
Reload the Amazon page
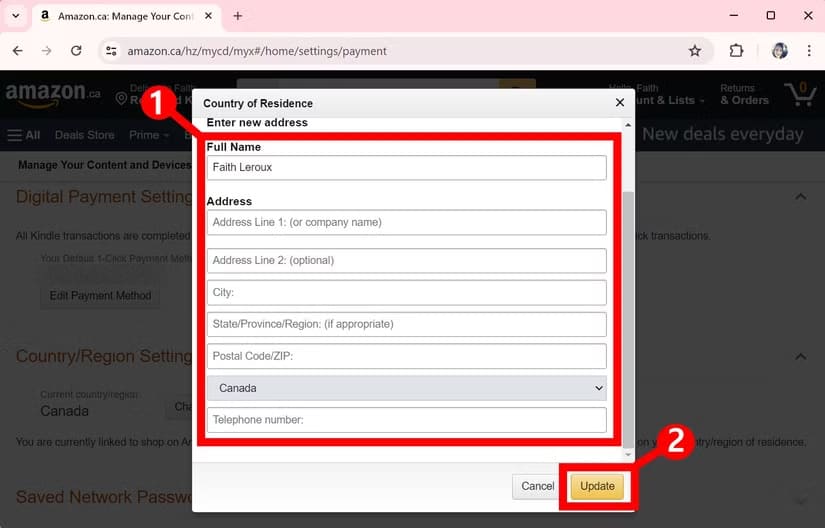pos(76,51)
